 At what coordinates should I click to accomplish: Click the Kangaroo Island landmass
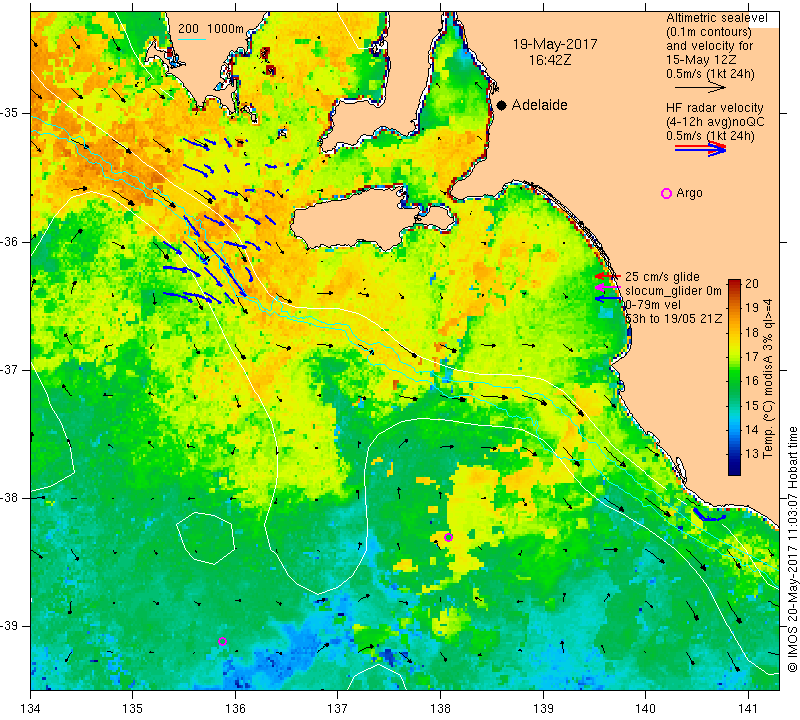pos(357,219)
